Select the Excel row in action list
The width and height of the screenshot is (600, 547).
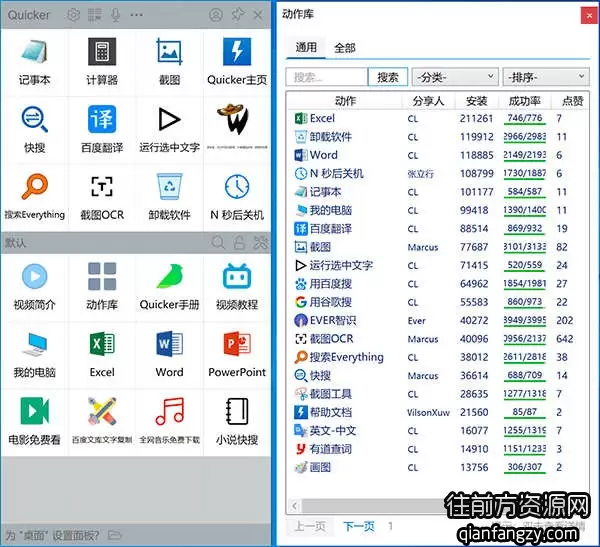click(x=437, y=118)
